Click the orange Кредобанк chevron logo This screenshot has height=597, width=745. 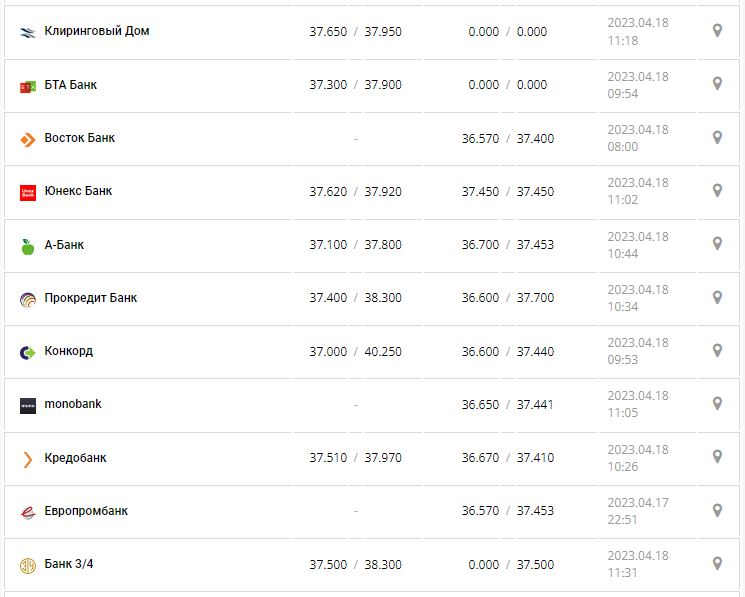(x=28, y=459)
